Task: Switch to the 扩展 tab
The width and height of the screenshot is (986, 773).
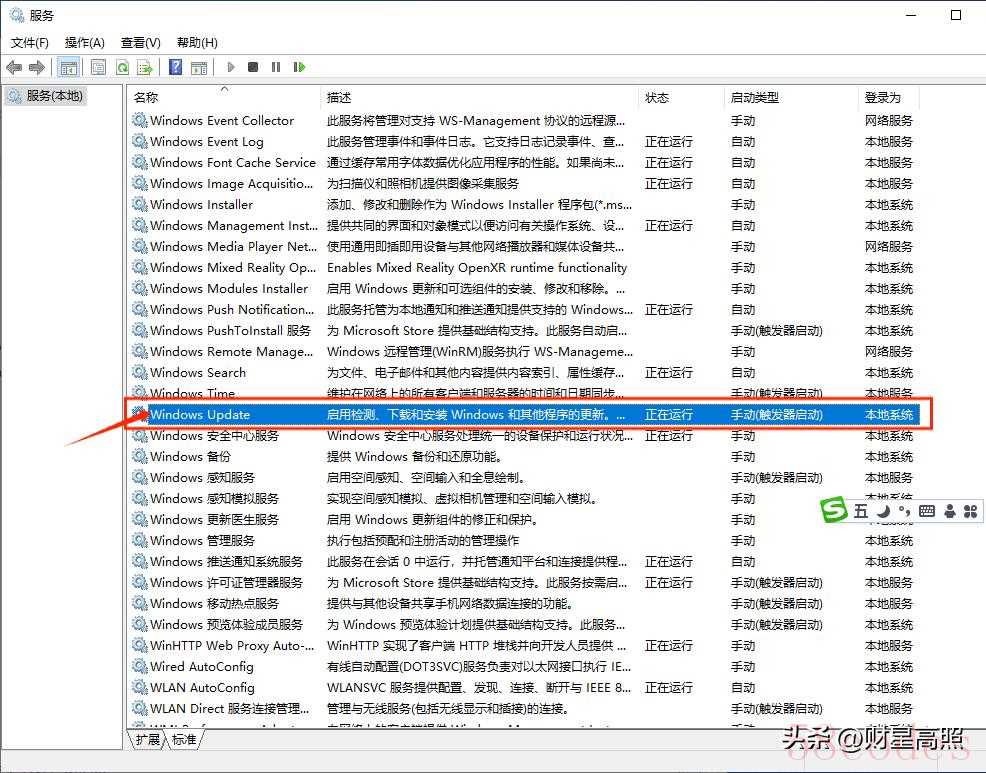Action: pyautogui.click(x=148, y=740)
